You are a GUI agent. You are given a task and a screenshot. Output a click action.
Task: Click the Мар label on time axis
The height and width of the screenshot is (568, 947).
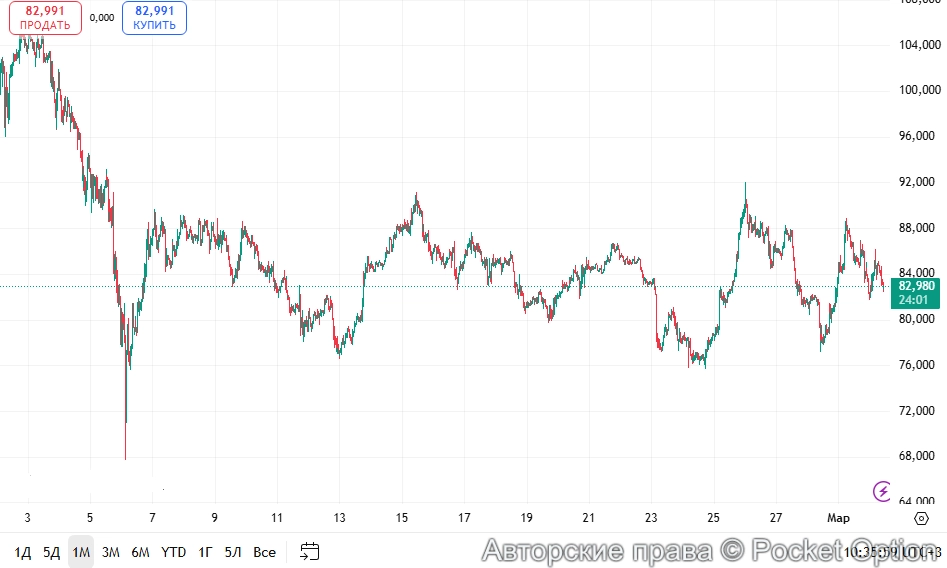point(837,518)
